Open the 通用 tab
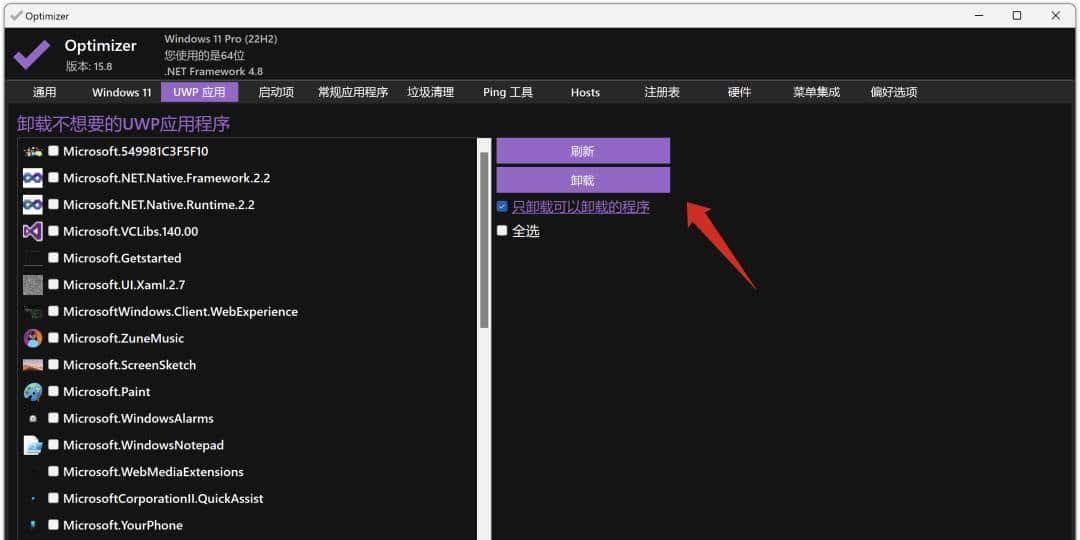This screenshot has height=540, width=1080. (x=45, y=92)
